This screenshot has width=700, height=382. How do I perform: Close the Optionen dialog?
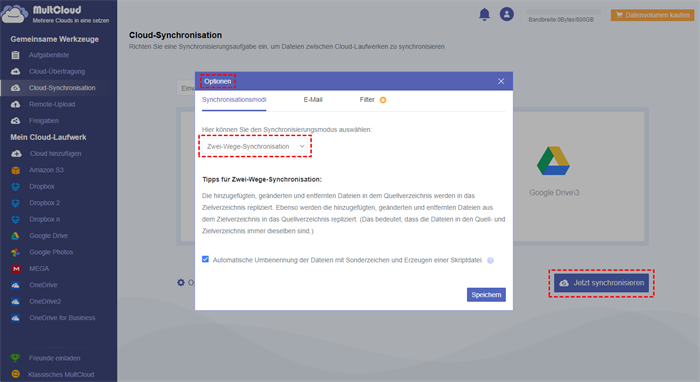point(501,81)
